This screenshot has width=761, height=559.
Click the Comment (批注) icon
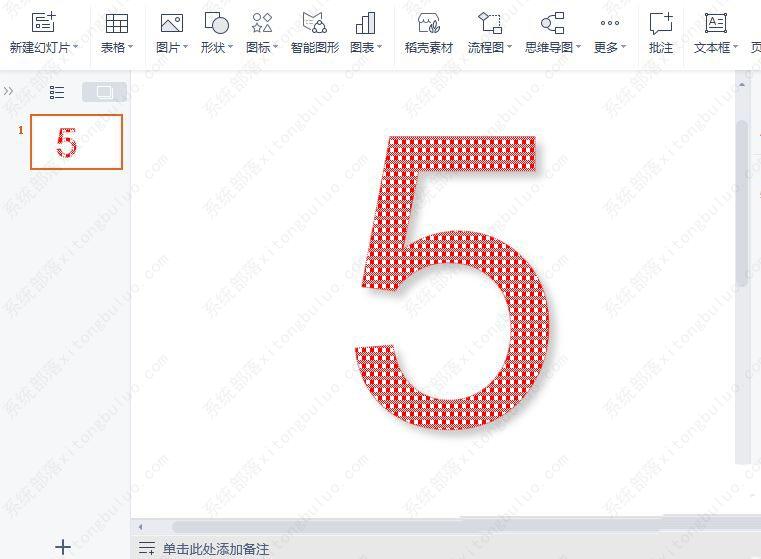click(661, 23)
